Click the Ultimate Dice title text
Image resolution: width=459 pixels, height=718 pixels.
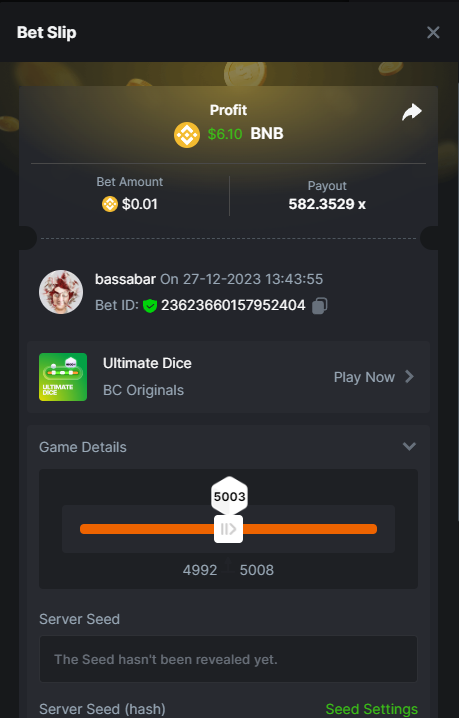pyautogui.click(x=148, y=363)
